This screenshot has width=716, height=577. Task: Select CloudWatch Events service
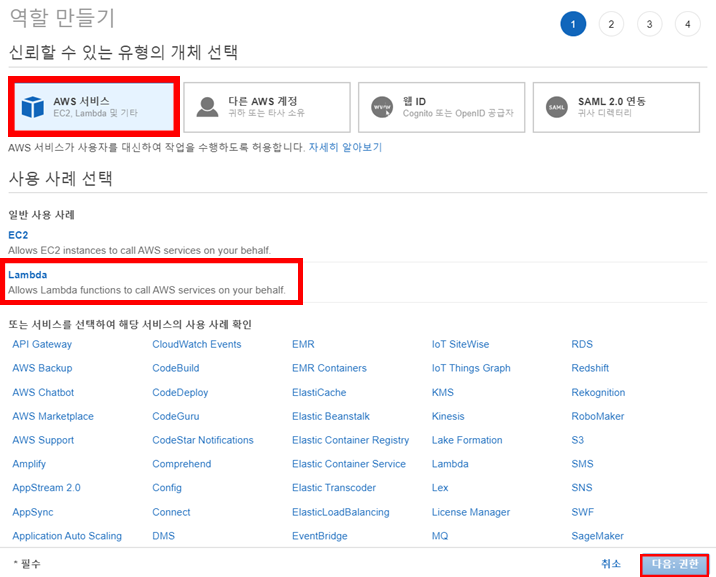click(197, 344)
